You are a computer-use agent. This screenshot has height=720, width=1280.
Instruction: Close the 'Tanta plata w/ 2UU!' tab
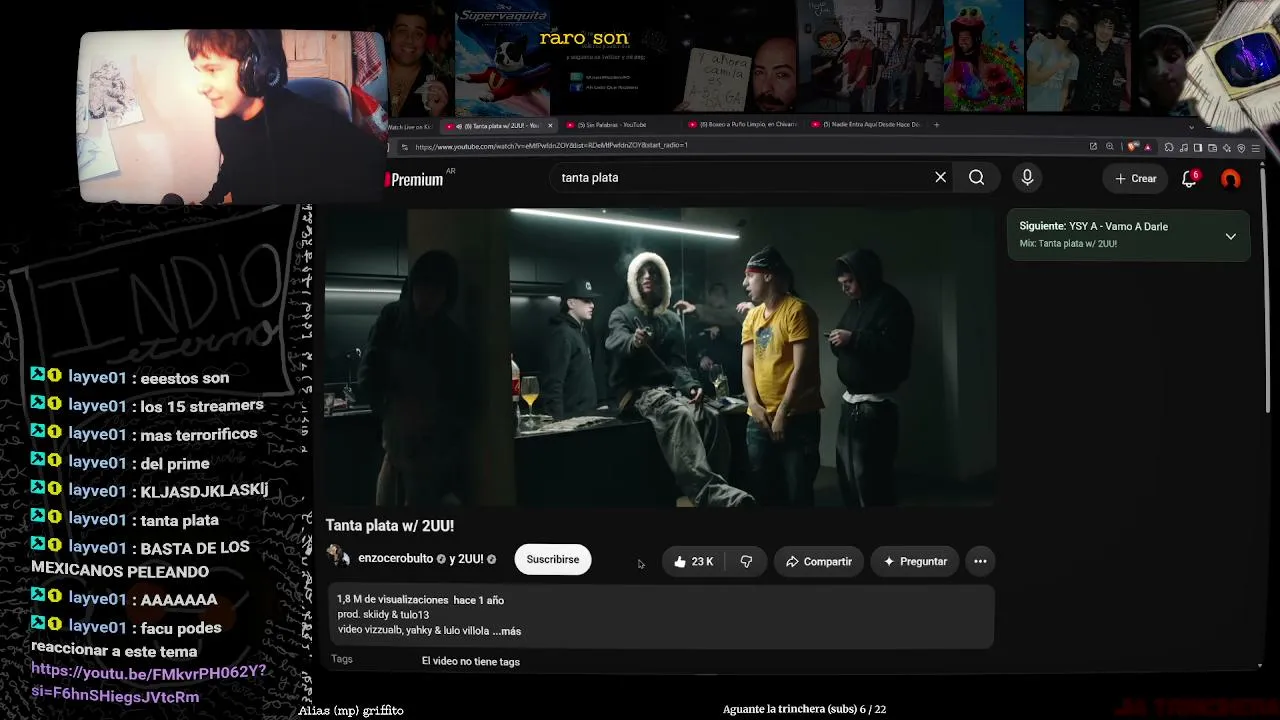tap(550, 125)
